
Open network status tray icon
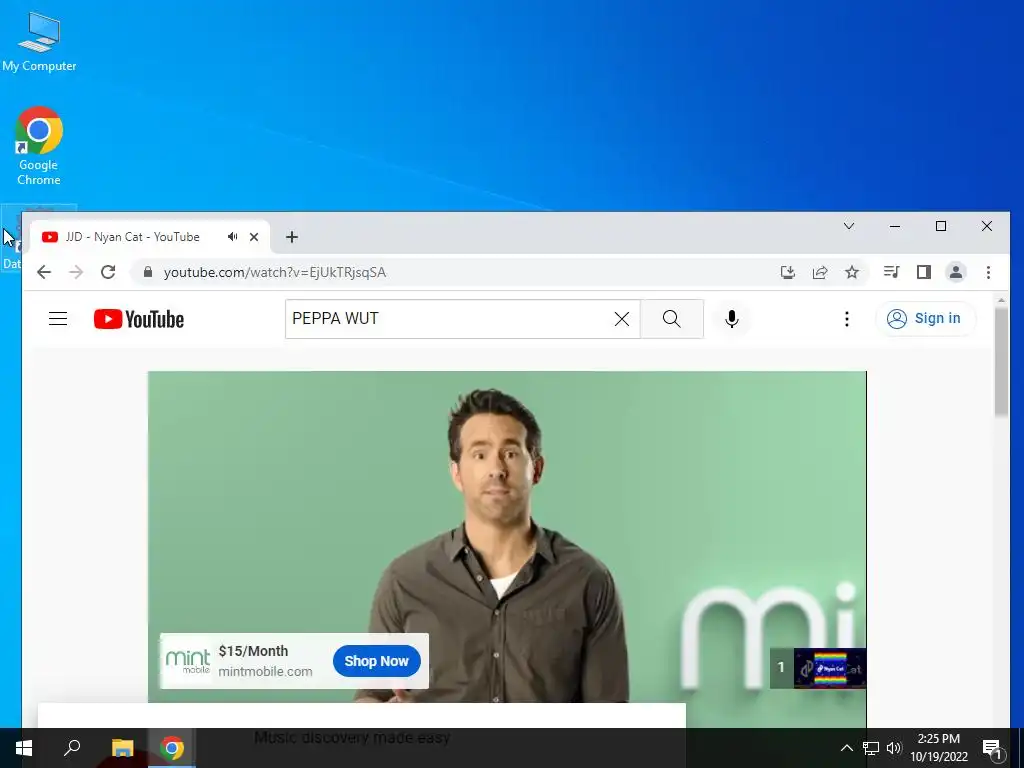[x=871, y=748]
